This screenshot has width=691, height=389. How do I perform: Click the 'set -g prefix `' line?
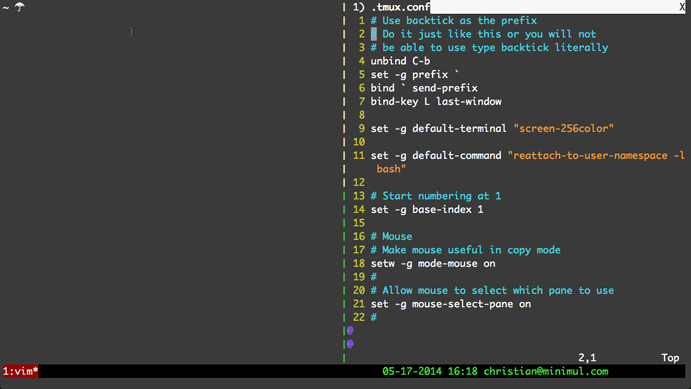point(415,74)
